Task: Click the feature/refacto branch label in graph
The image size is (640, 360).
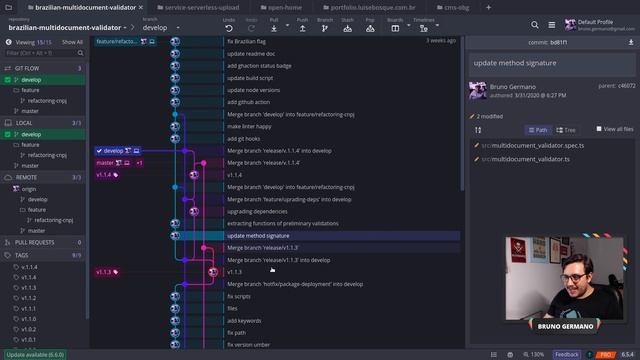Action: tap(125, 41)
